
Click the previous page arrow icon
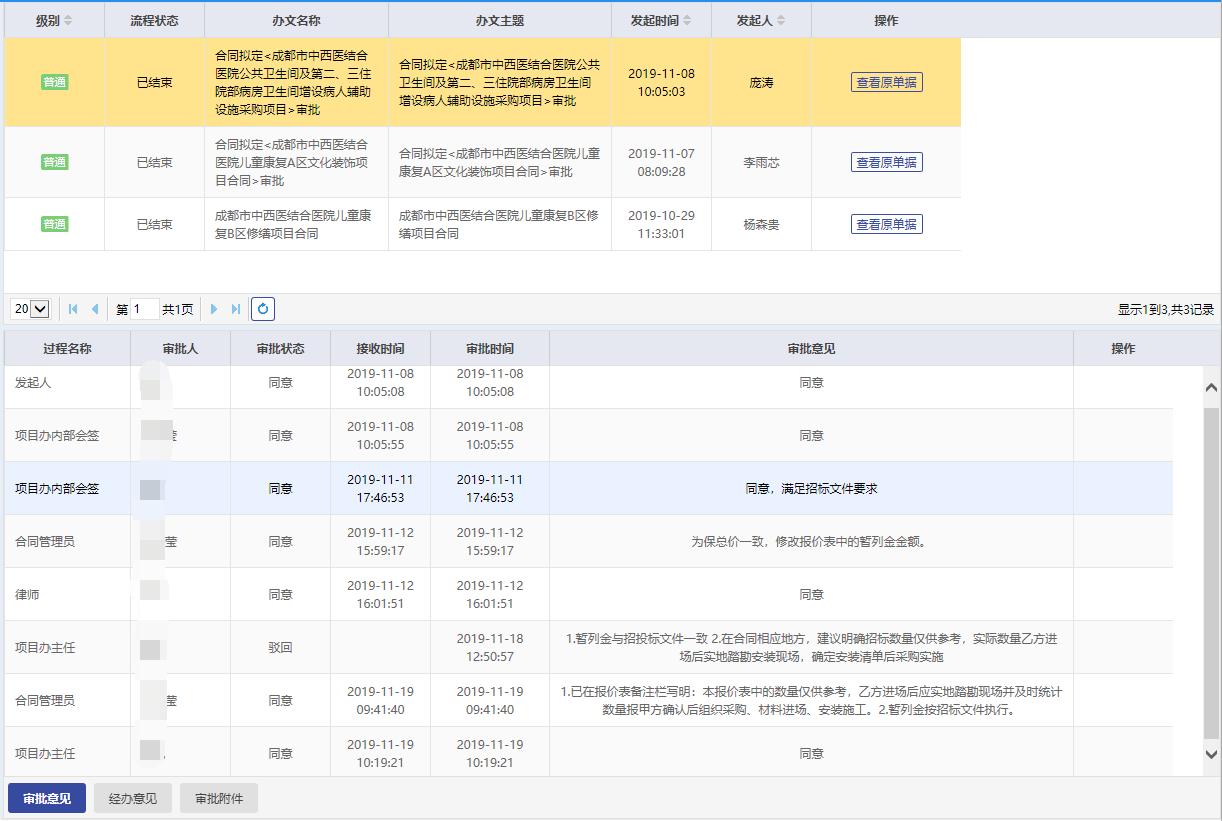[x=95, y=309]
